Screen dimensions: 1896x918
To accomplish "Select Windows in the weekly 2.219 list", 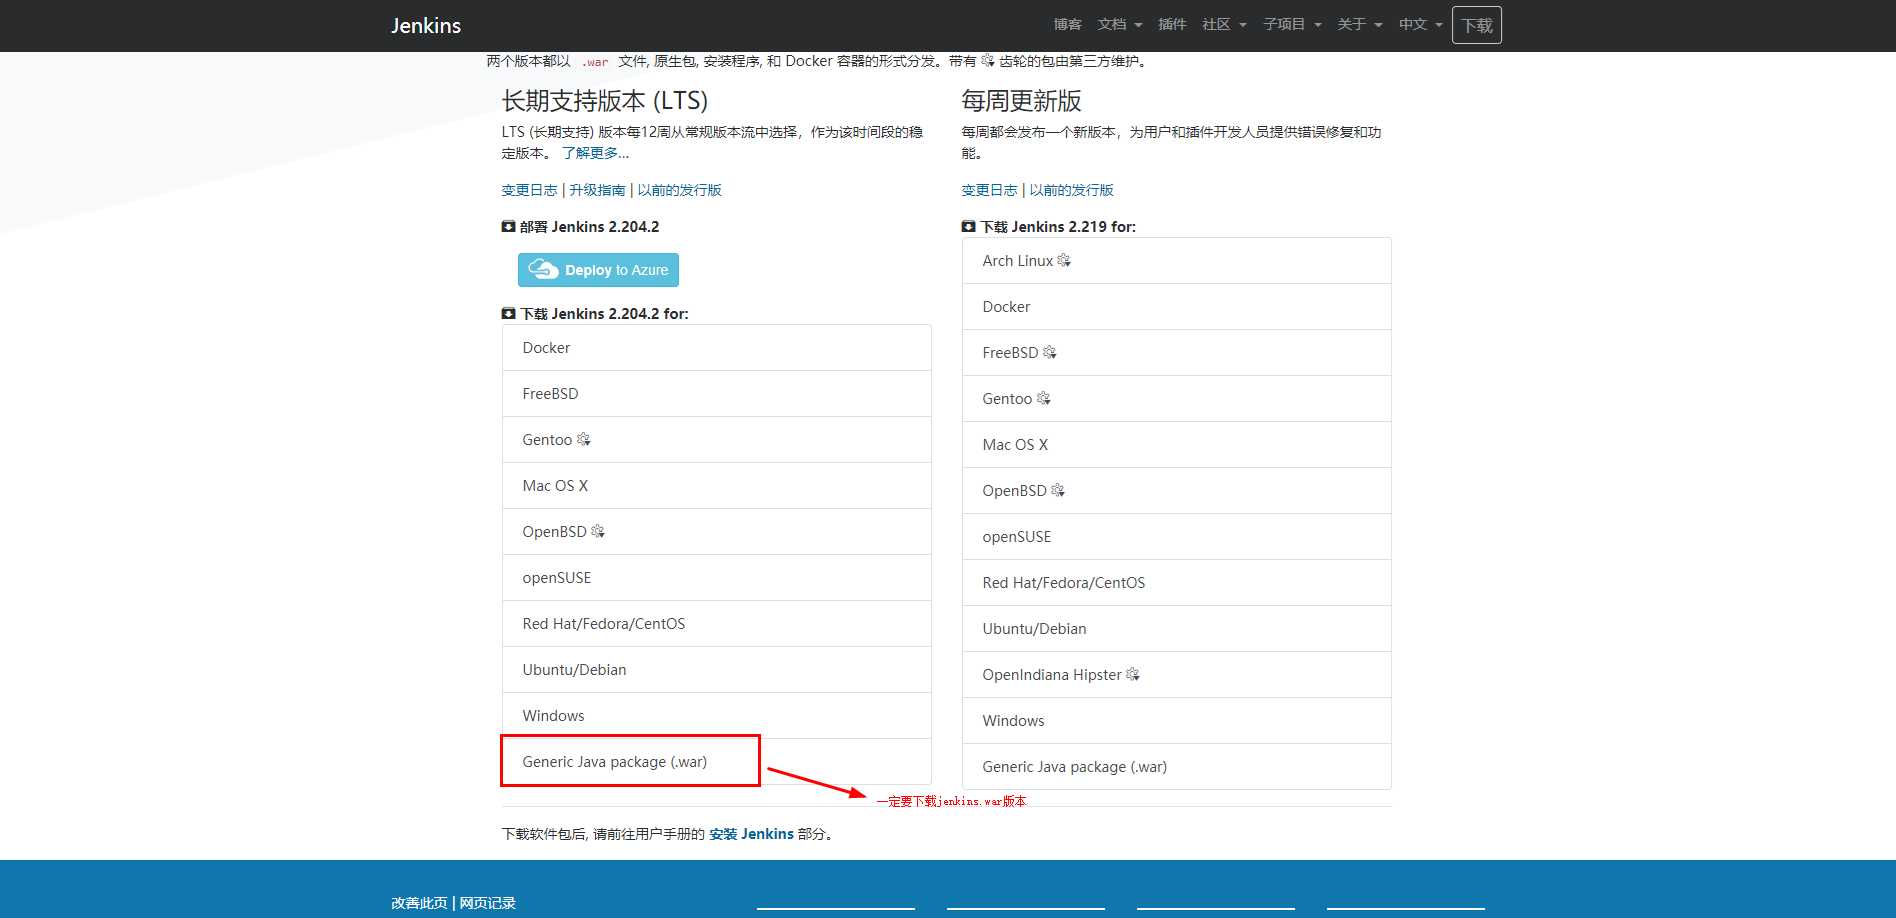I will click(x=1176, y=721).
